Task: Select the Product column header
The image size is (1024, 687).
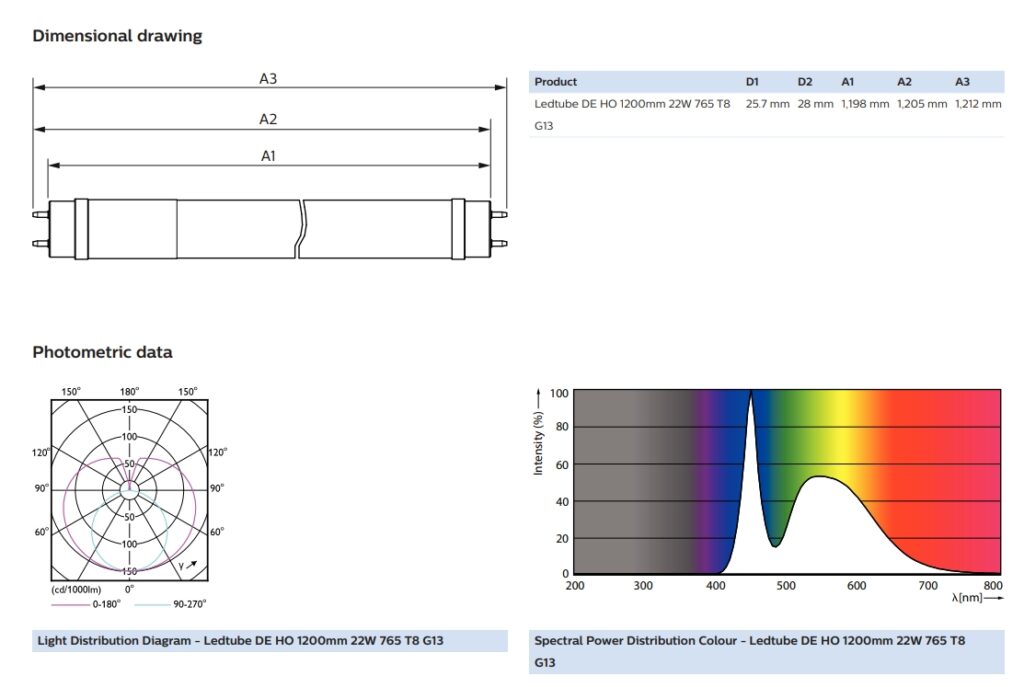Action: tap(556, 82)
